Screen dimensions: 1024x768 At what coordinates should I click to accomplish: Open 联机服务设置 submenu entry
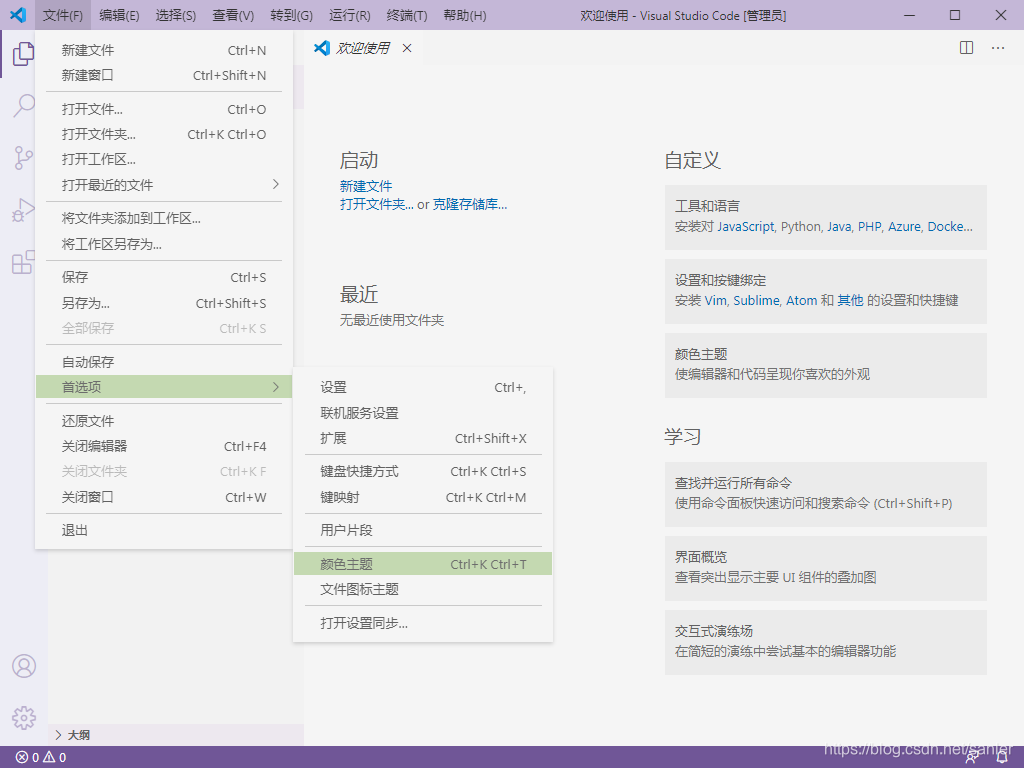(x=423, y=413)
